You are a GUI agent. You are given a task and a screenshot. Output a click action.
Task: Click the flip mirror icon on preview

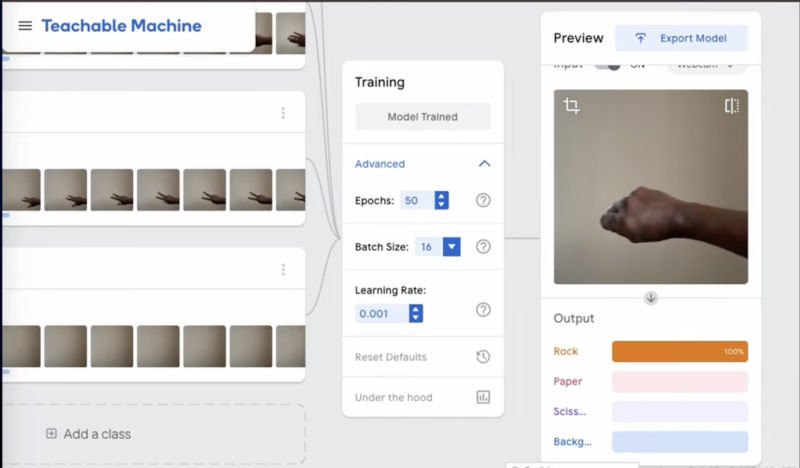(731, 106)
